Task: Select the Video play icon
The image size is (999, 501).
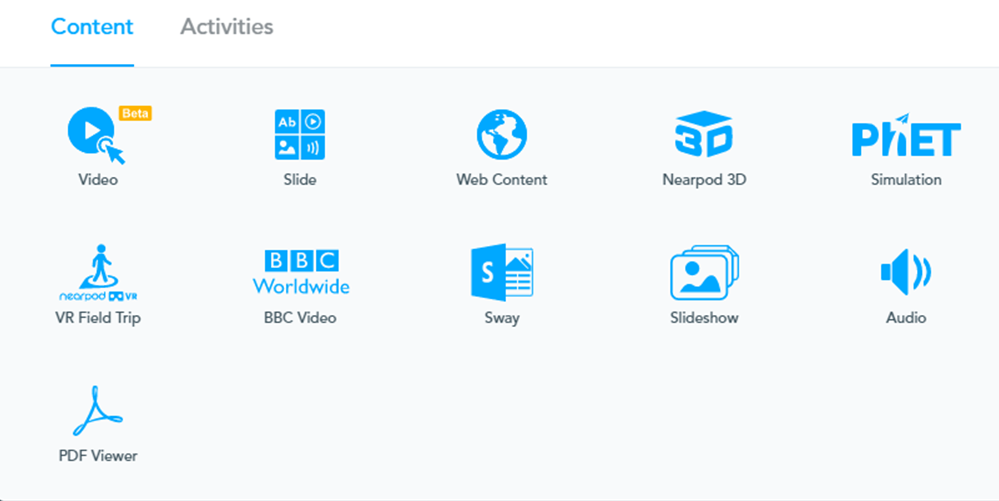Action: (x=96, y=135)
